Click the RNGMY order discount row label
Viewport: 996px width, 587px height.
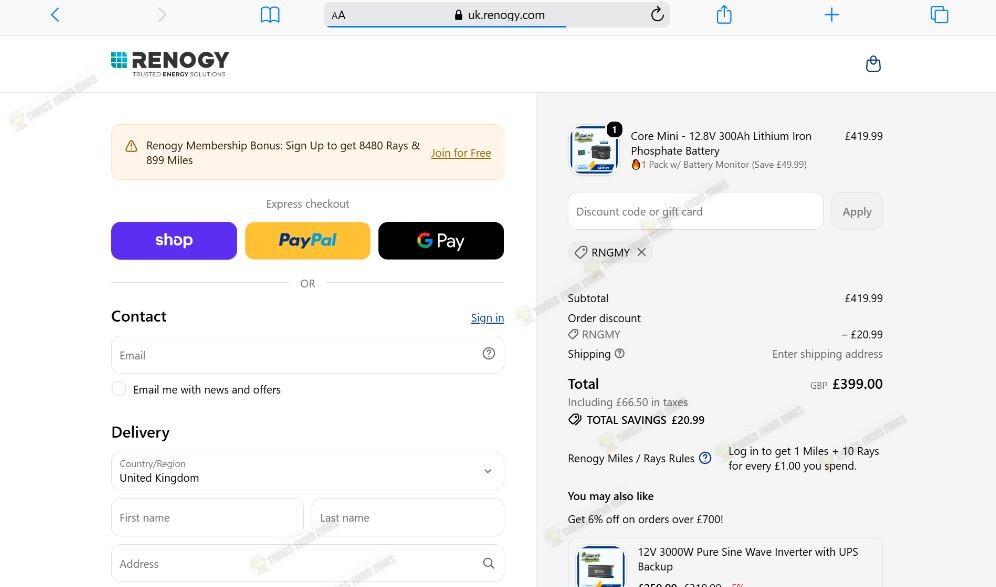point(601,334)
